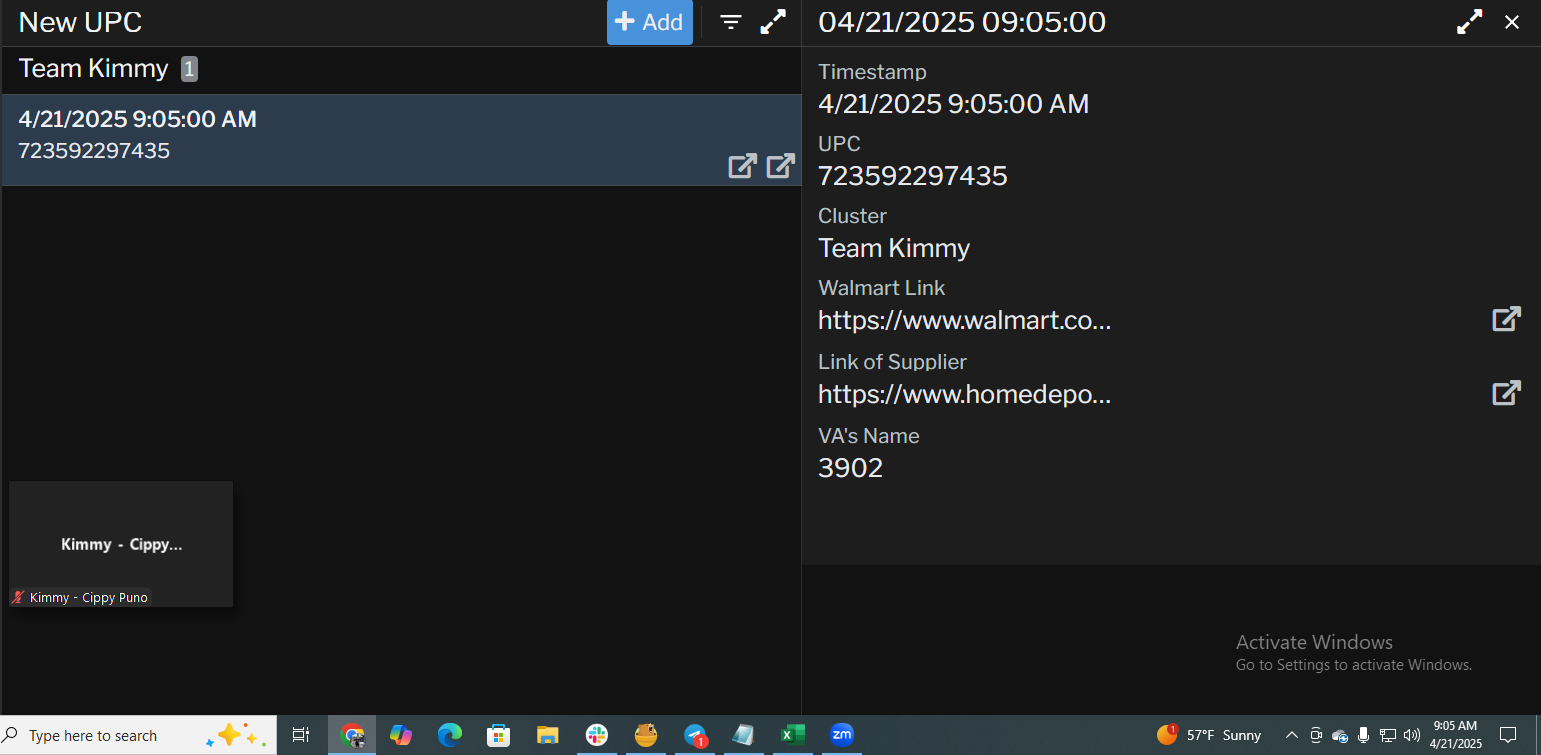Open the Walmart Link external icon

pyautogui.click(x=1506, y=319)
